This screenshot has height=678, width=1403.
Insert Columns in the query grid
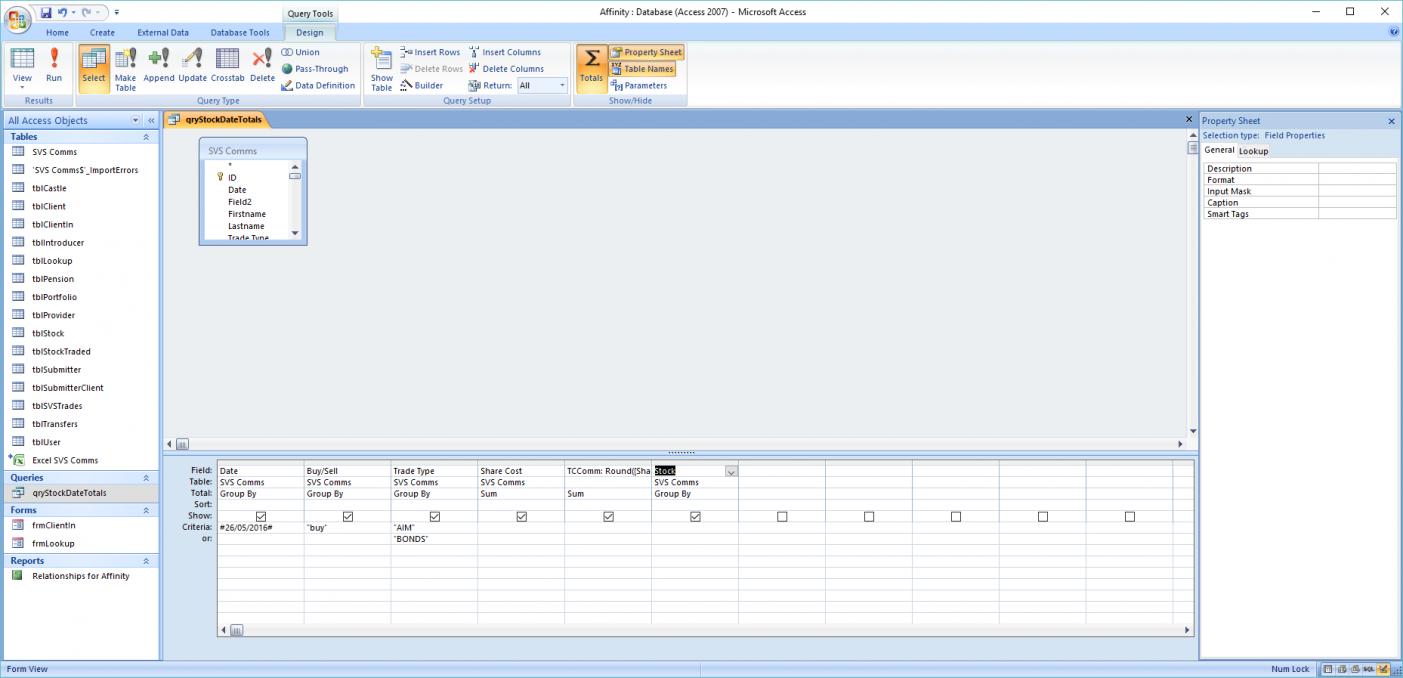(x=505, y=52)
